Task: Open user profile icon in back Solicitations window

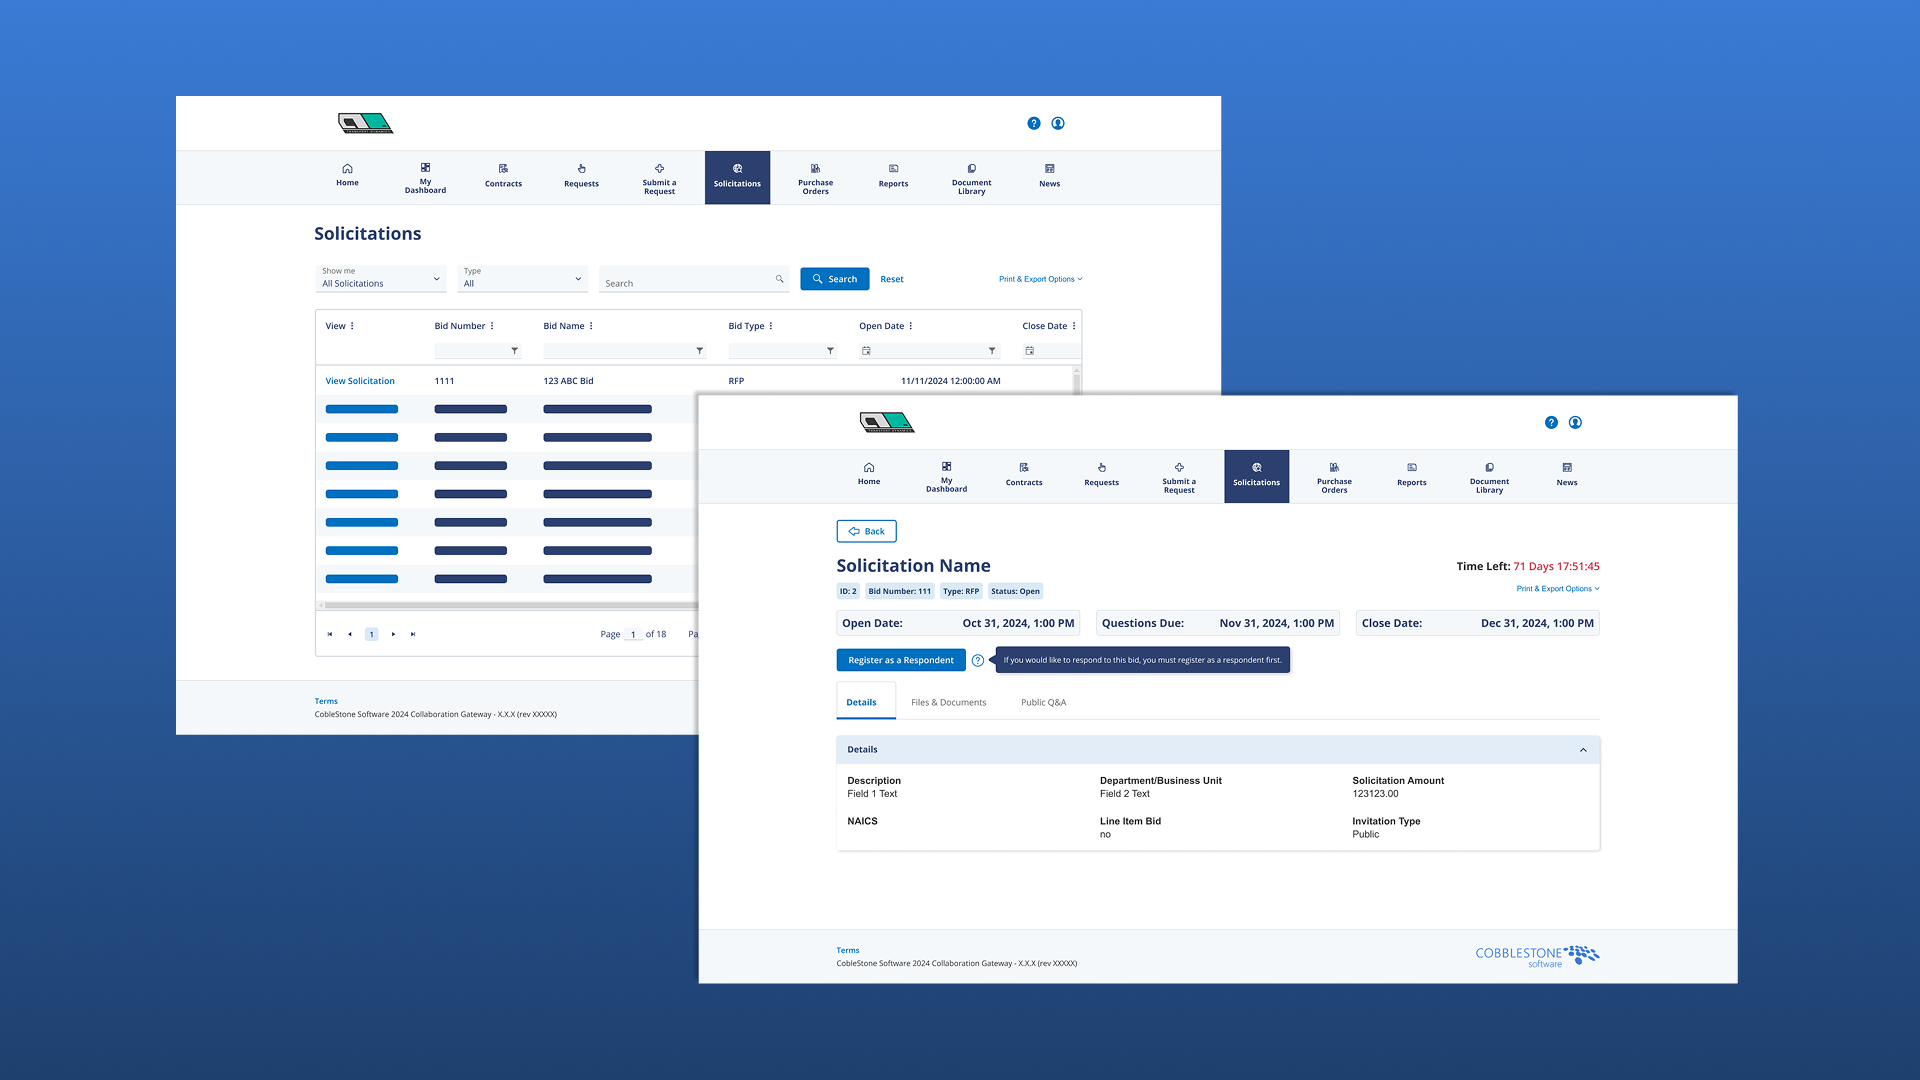Action: (1058, 123)
